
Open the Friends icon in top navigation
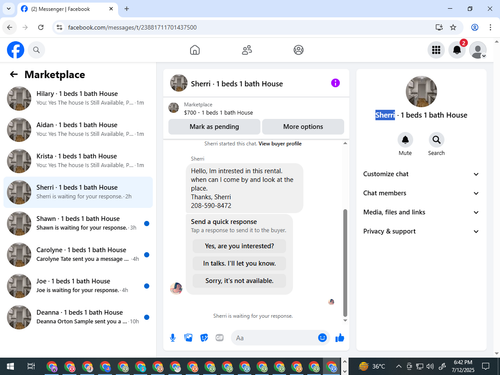[x=247, y=50]
